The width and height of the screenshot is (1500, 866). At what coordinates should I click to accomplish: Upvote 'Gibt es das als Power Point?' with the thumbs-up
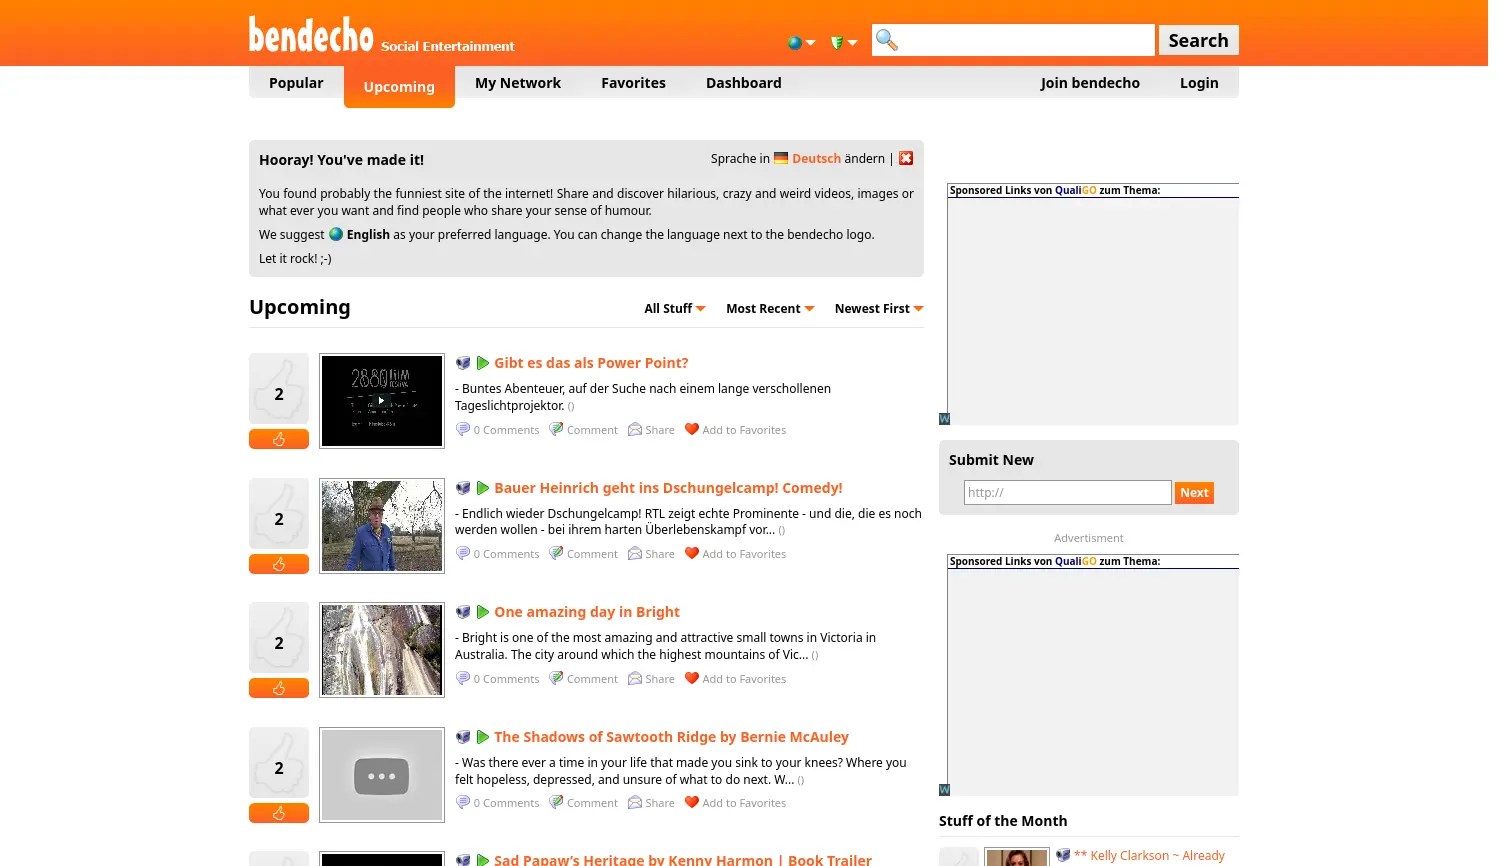[279, 438]
